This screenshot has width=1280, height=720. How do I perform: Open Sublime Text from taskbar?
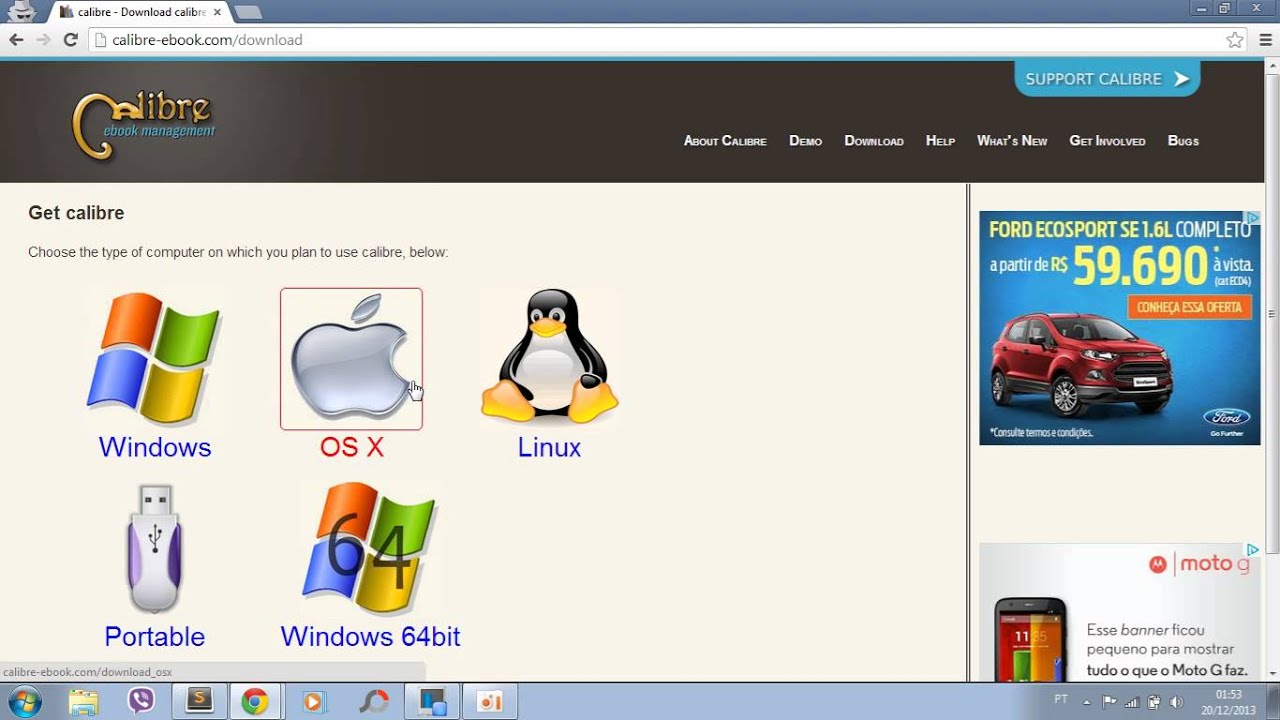click(x=200, y=702)
